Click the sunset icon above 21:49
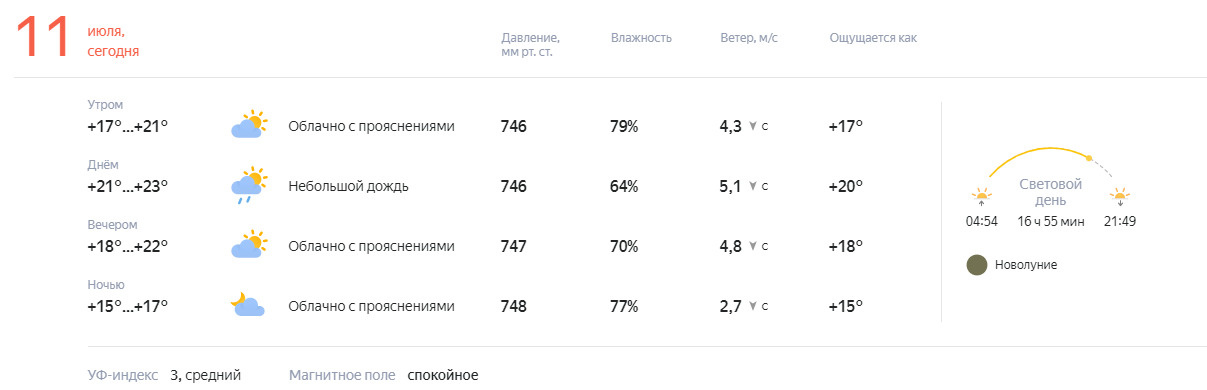 tap(1120, 195)
